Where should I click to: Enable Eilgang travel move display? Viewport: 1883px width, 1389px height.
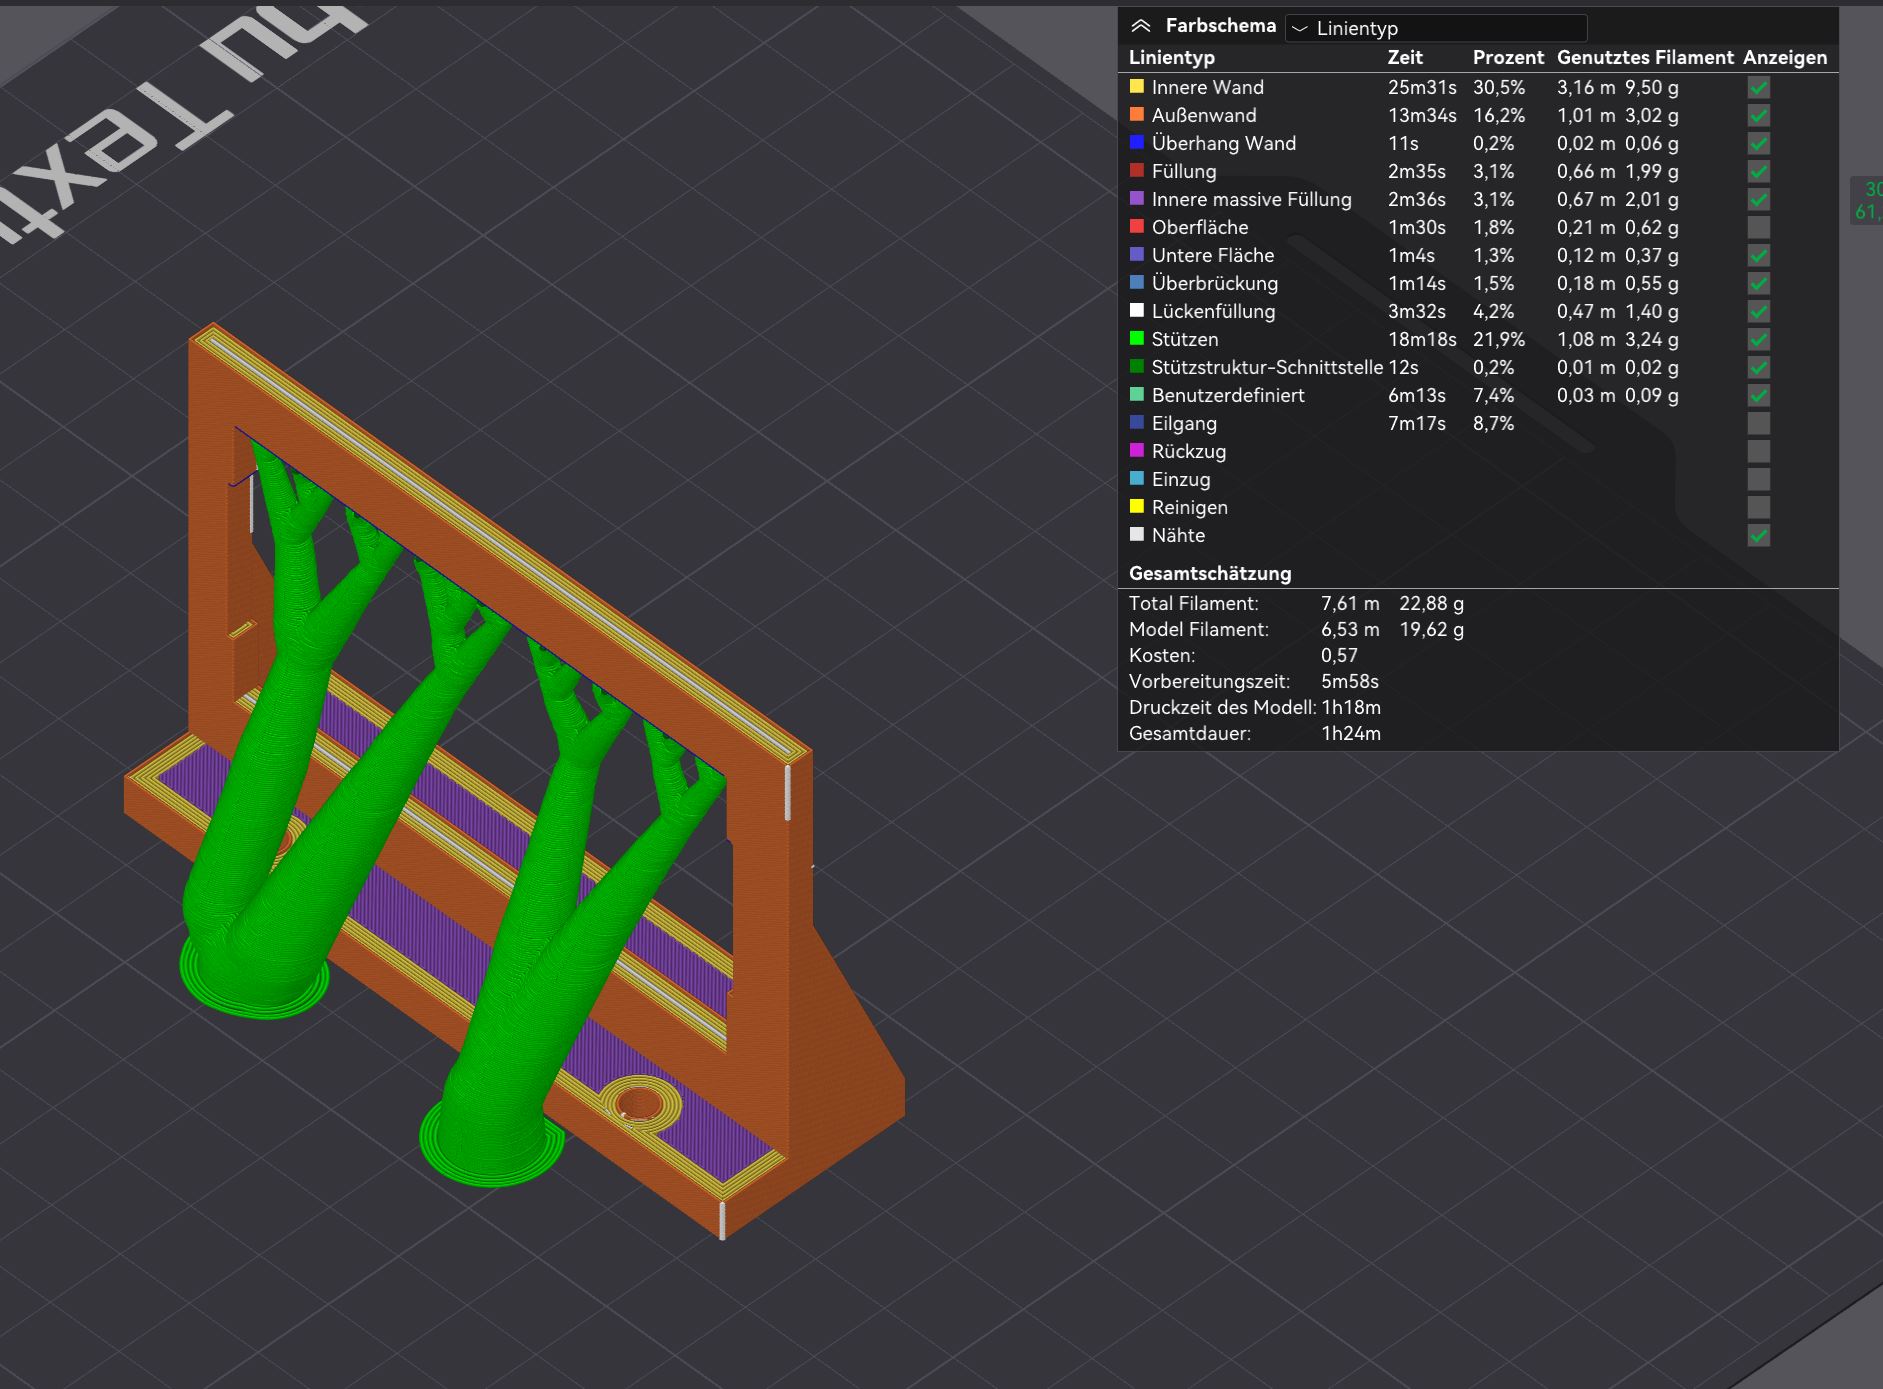click(x=1759, y=424)
